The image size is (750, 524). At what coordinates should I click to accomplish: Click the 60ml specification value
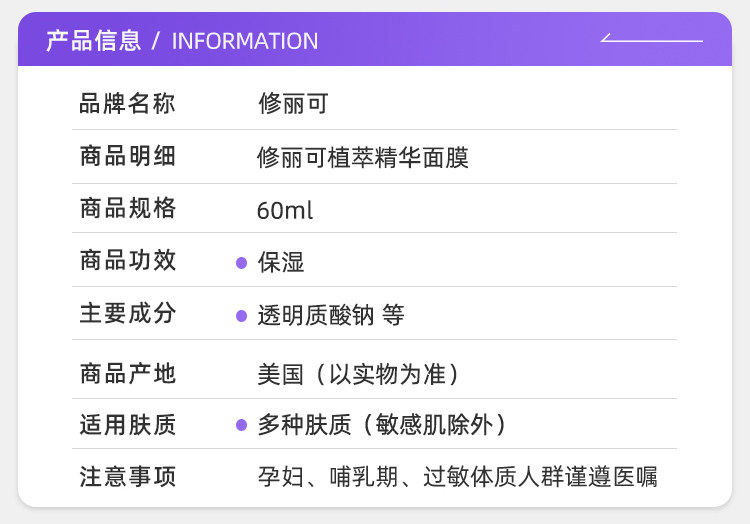click(285, 211)
